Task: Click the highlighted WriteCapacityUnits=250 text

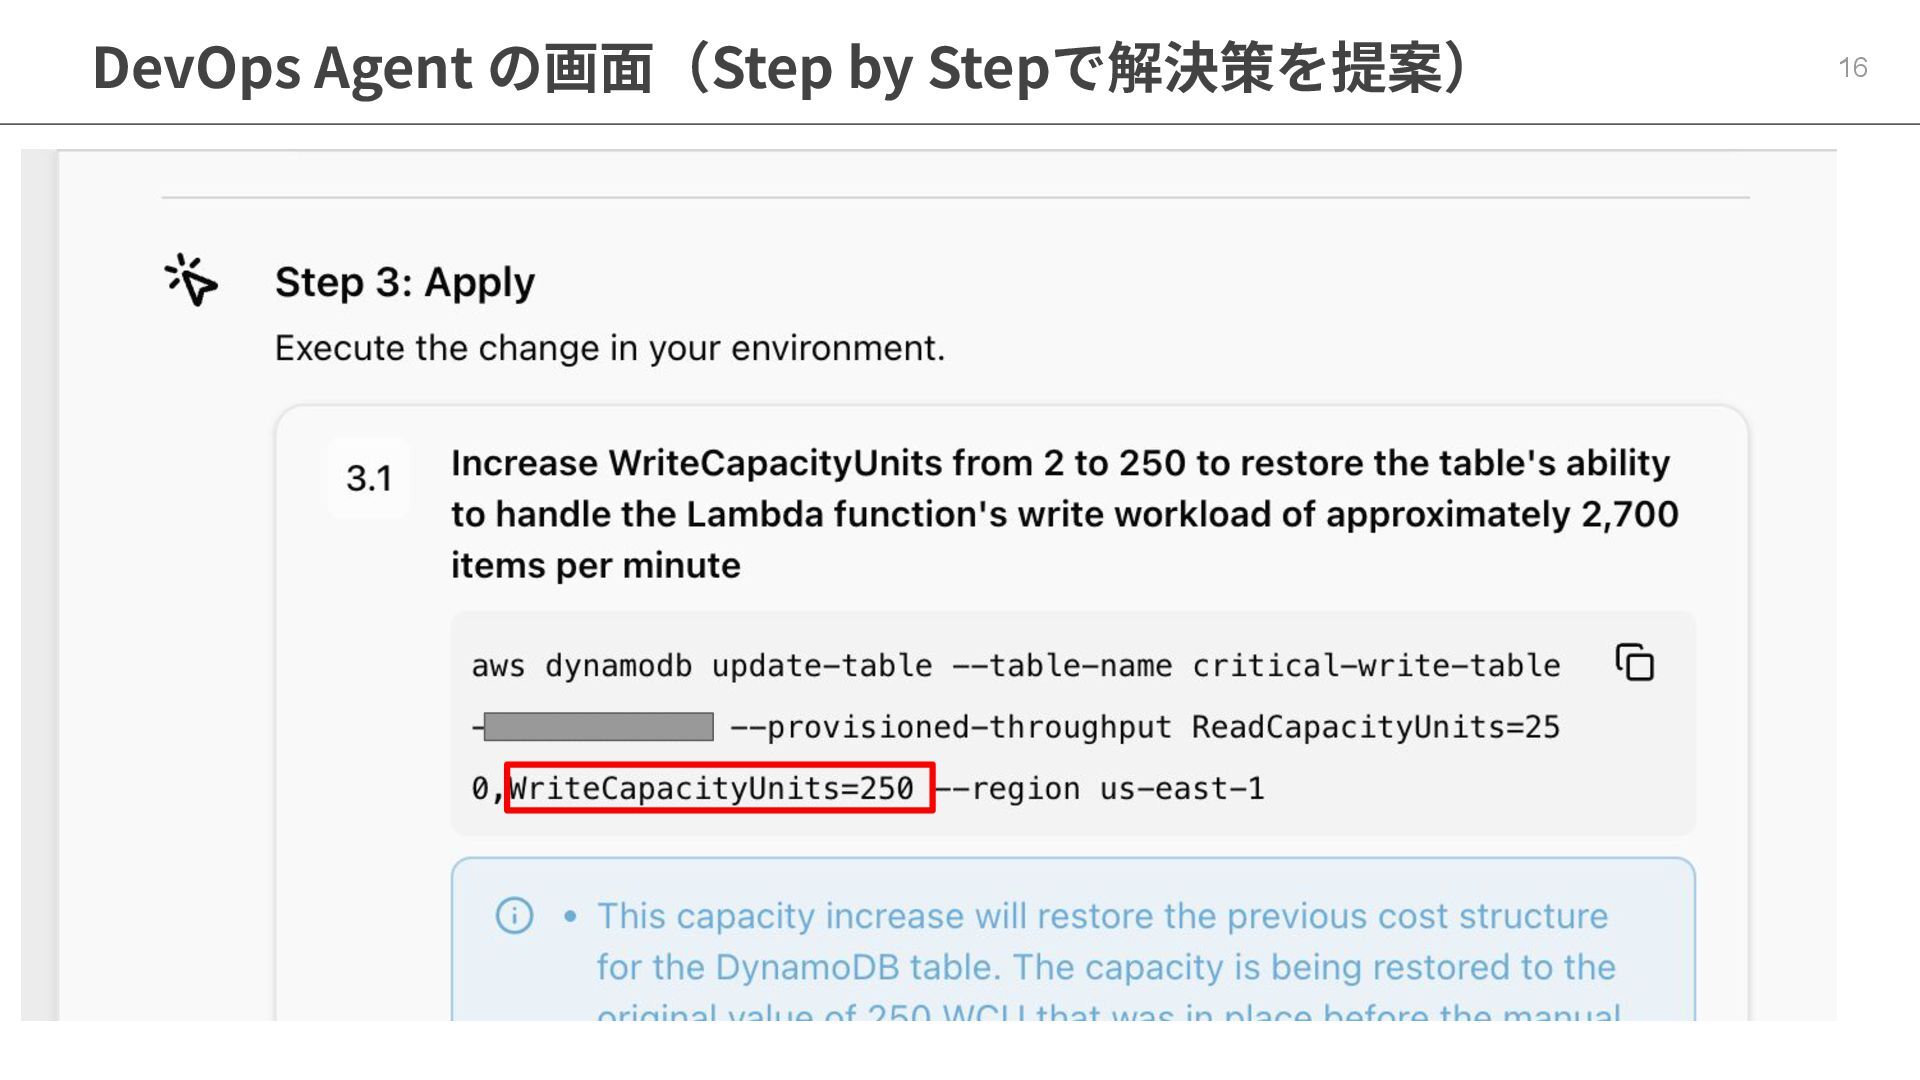Action: tap(712, 788)
